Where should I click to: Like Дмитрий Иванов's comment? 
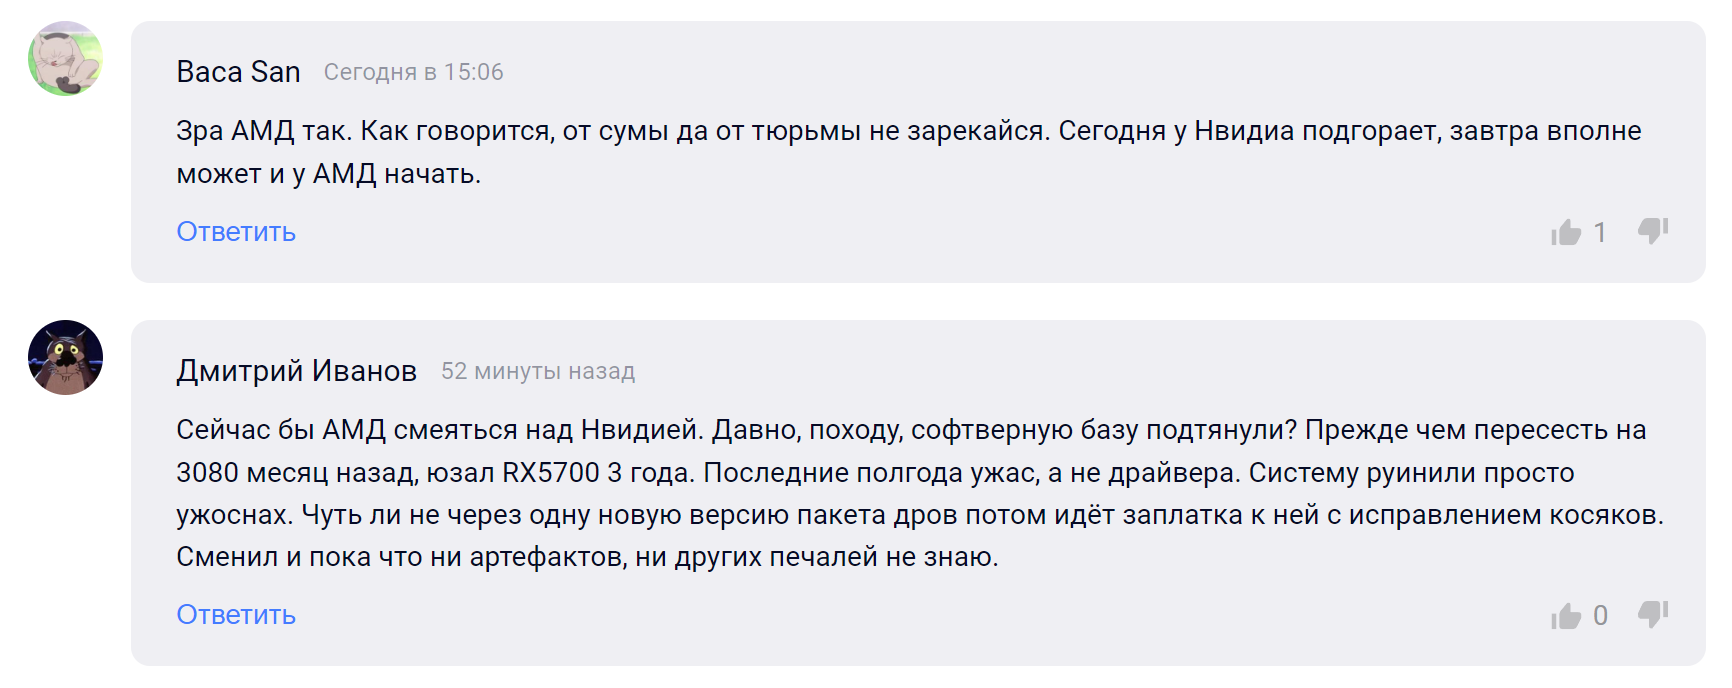pyautogui.click(x=1566, y=616)
